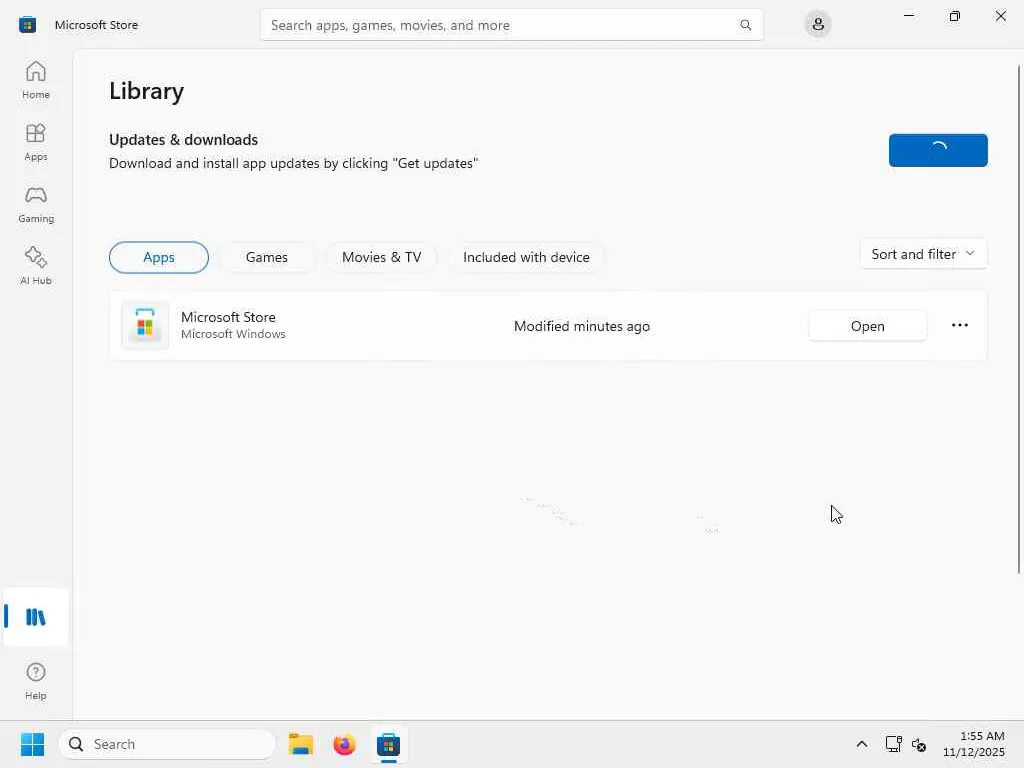Expand the Sort and filter dropdown
This screenshot has height=768, width=1024.
point(923,254)
